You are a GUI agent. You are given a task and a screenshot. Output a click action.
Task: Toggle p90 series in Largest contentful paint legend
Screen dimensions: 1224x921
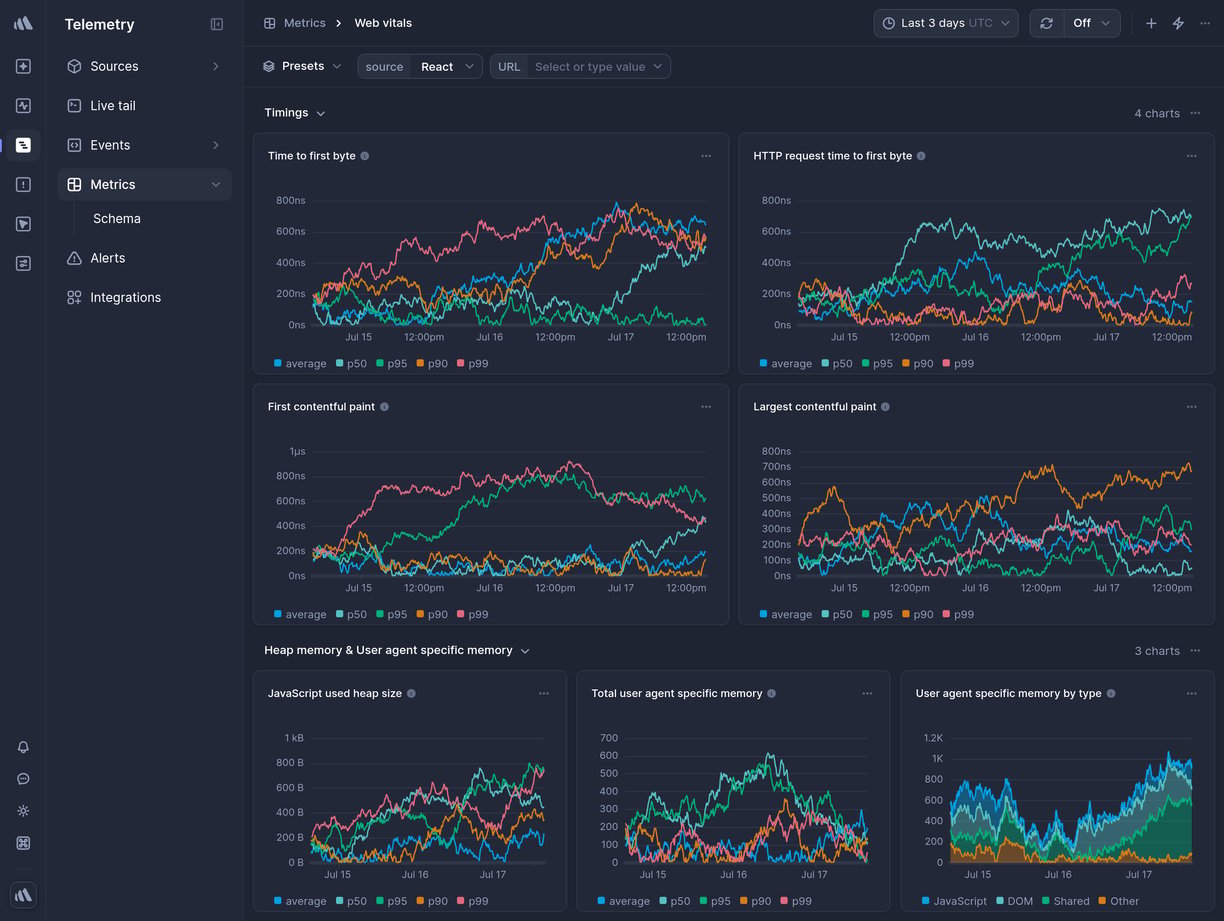tap(917, 615)
